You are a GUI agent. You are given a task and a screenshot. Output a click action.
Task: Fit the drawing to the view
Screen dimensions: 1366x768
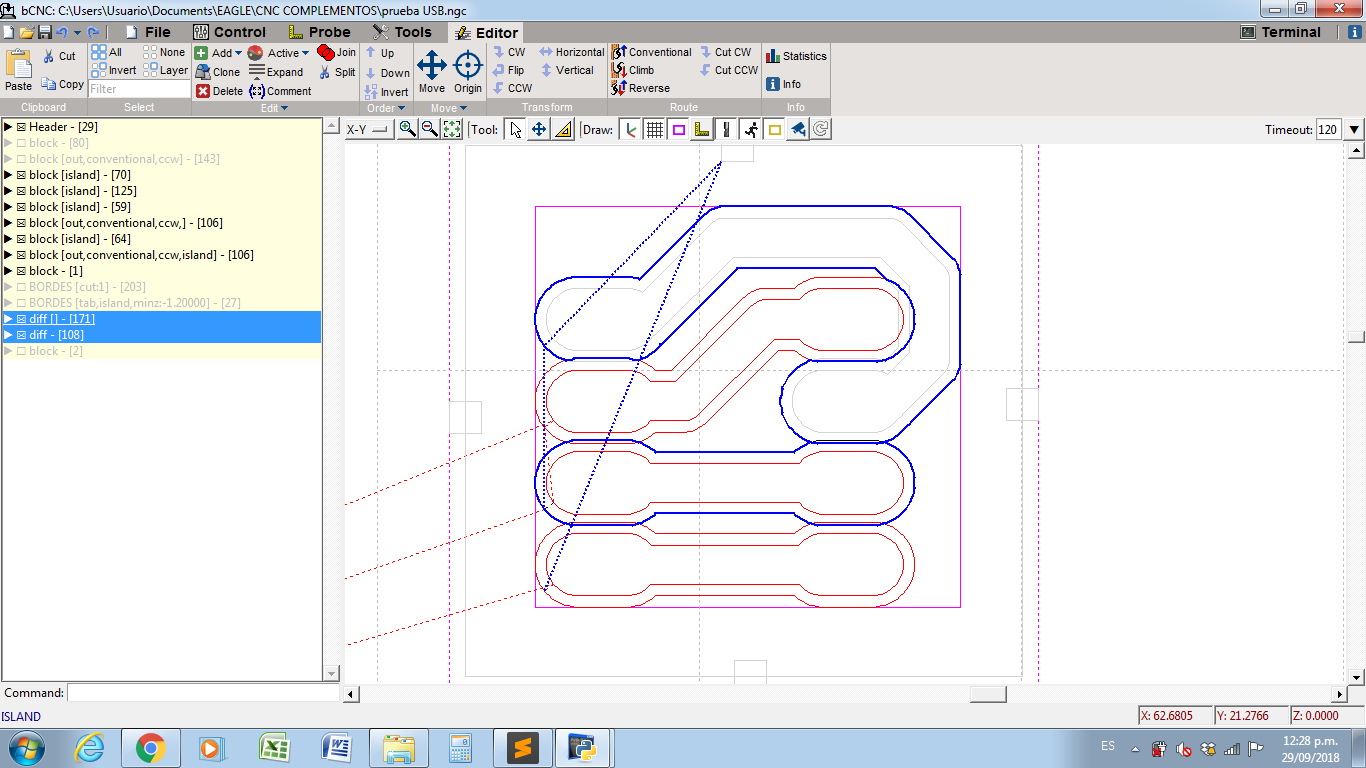coord(452,129)
